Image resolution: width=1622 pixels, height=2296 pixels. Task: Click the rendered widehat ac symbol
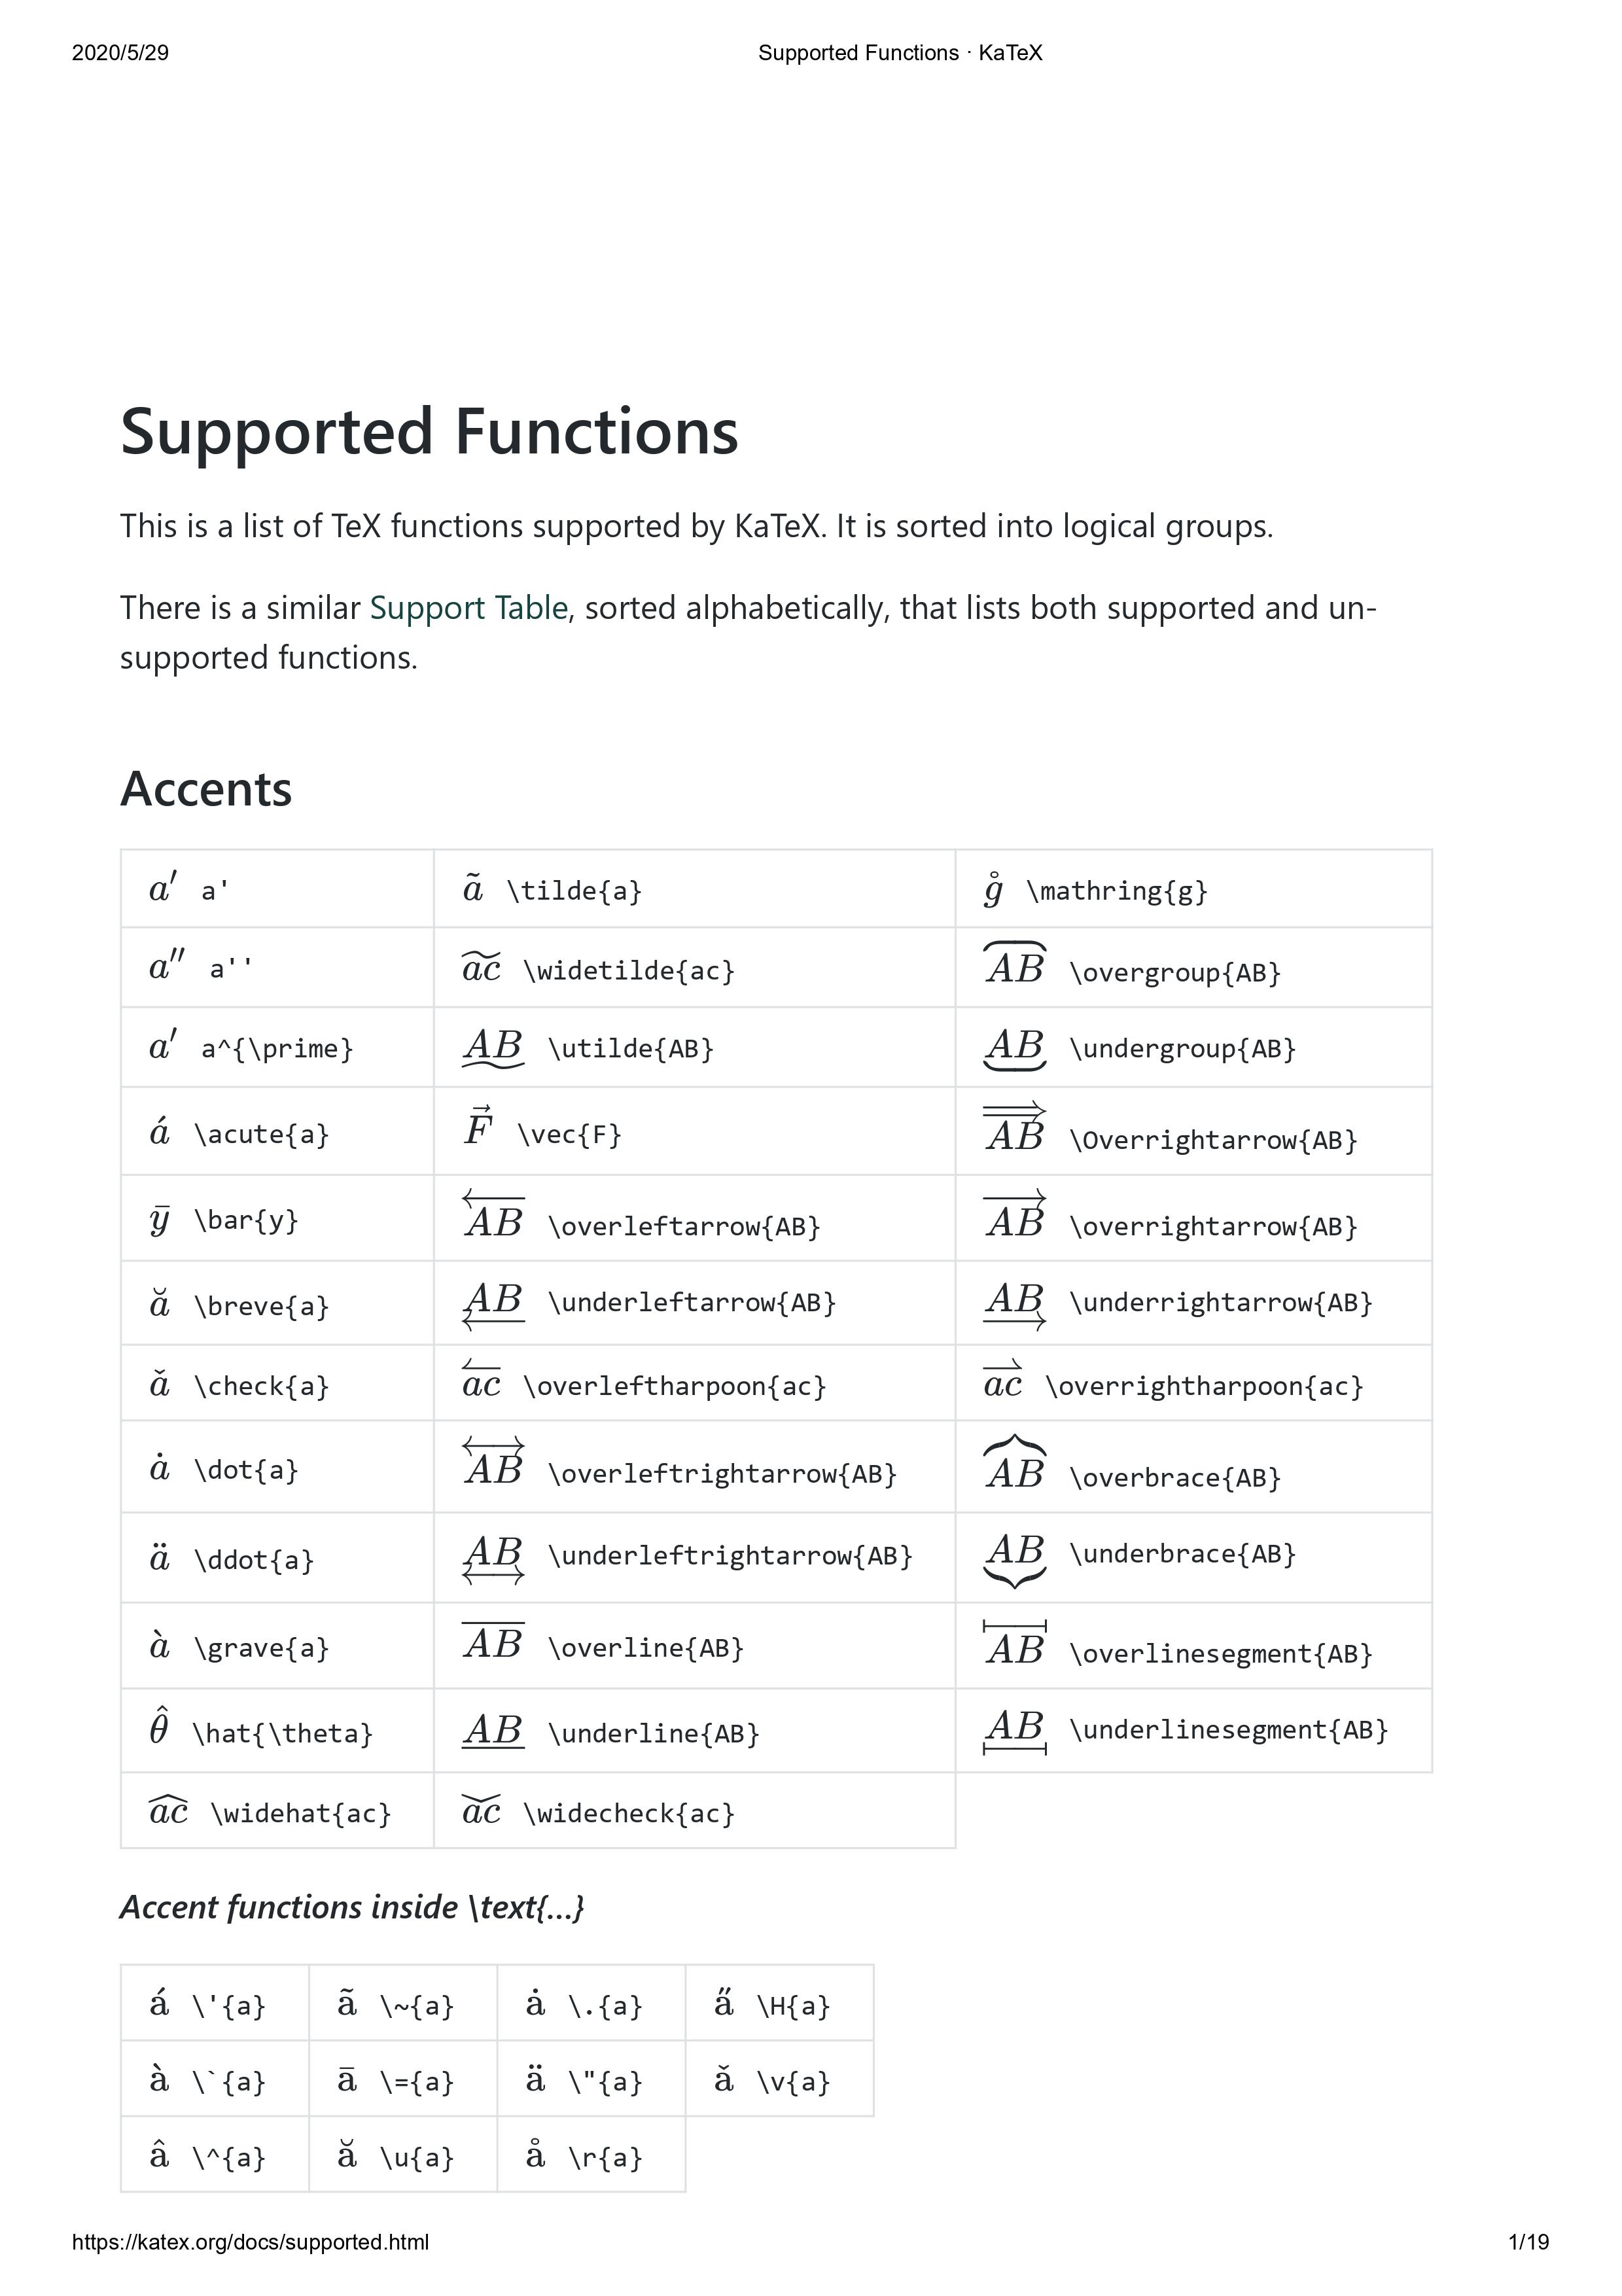tap(168, 1811)
